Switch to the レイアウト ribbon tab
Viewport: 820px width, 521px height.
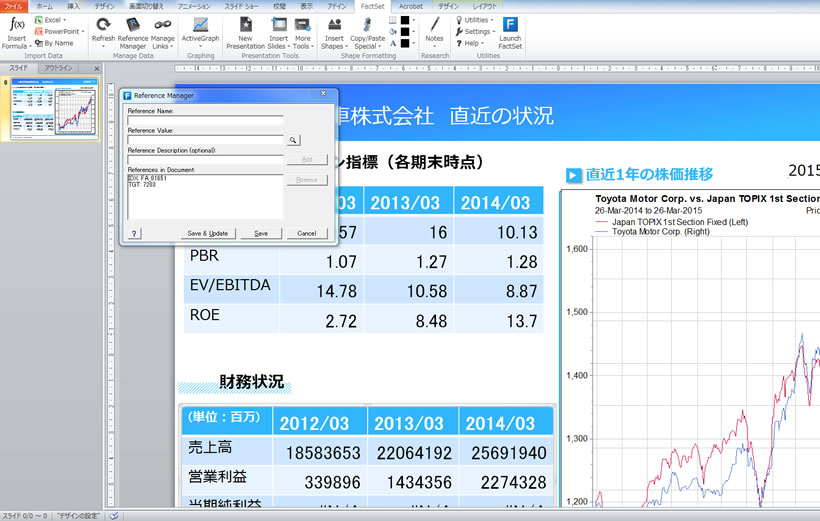pyautogui.click(x=484, y=6)
